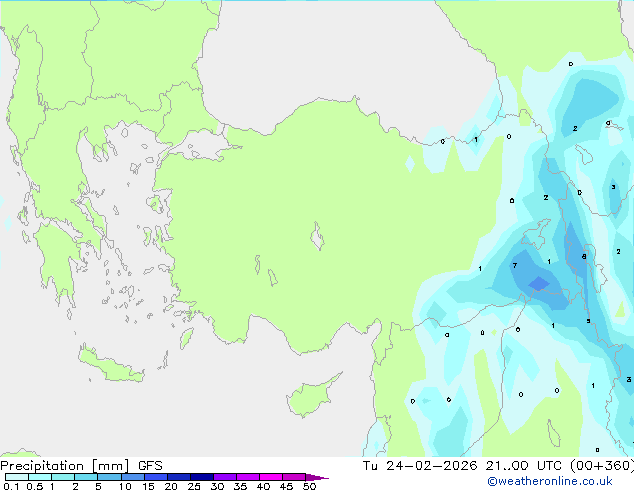Screen dimensions: 634x490
Task: Click the '0.5' legend scale label
Action: point(35,486)
